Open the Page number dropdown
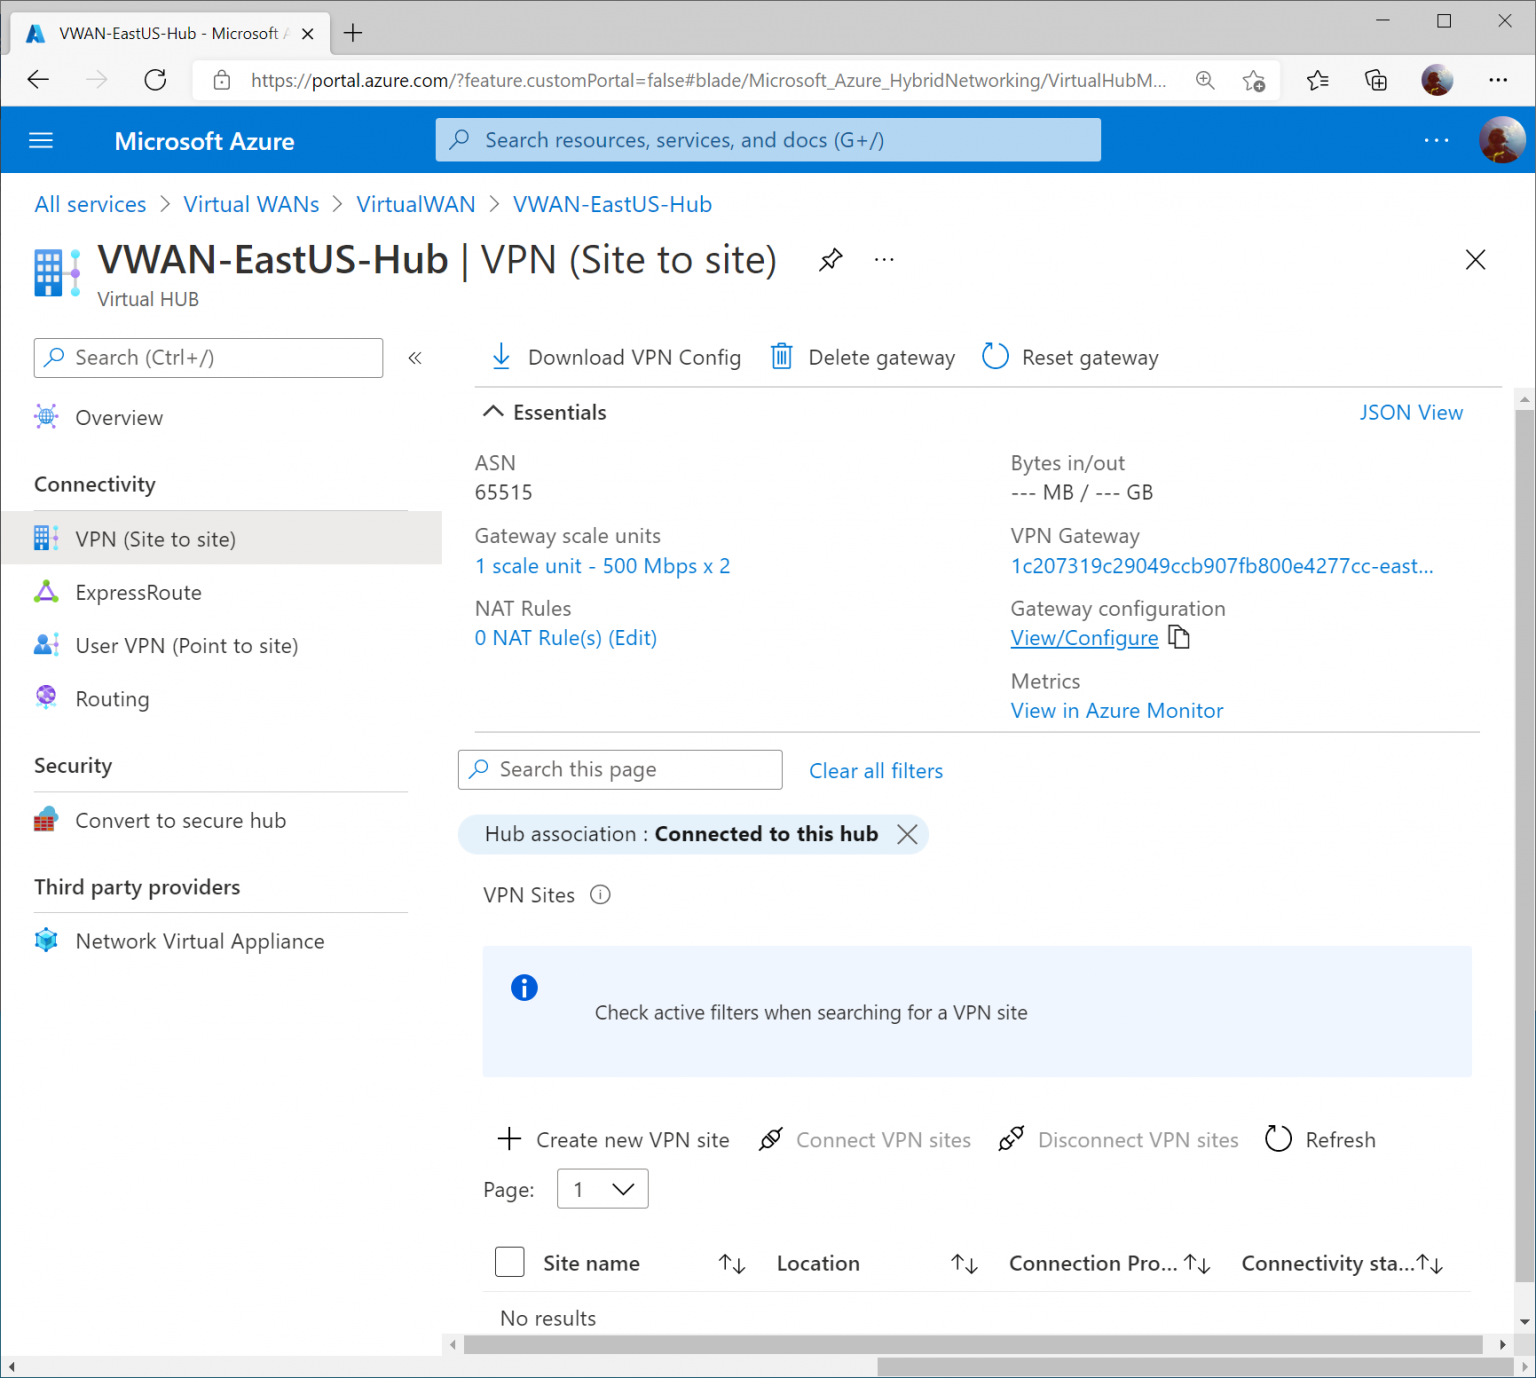 (602, 1189)
